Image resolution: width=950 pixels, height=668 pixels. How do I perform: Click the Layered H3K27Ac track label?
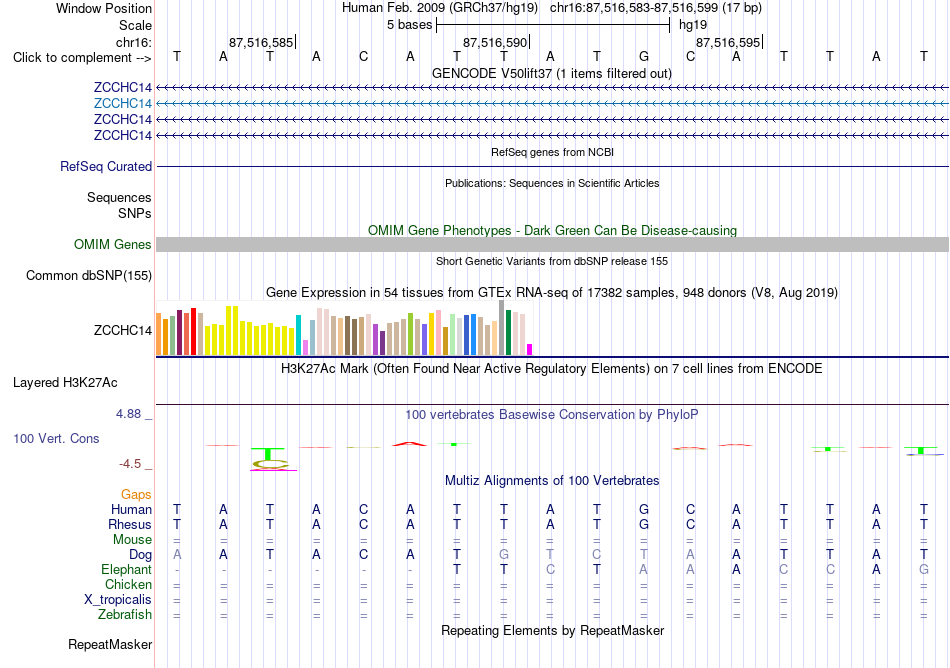tap(65, 383)
